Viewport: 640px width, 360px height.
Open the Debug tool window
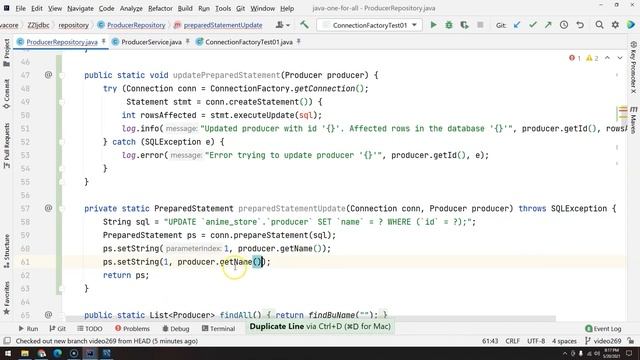point(176,329)
